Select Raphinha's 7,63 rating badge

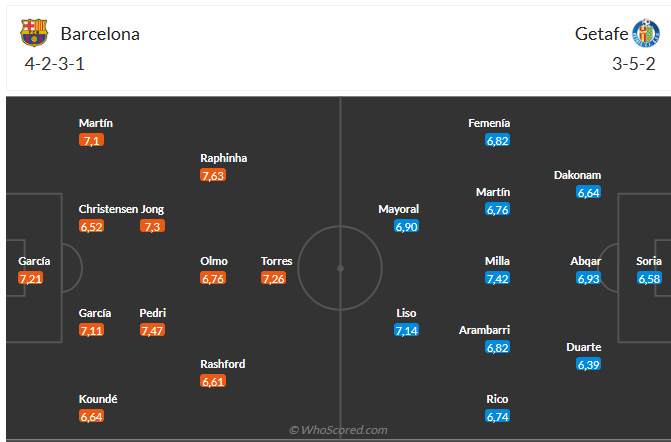coord(213,175)
